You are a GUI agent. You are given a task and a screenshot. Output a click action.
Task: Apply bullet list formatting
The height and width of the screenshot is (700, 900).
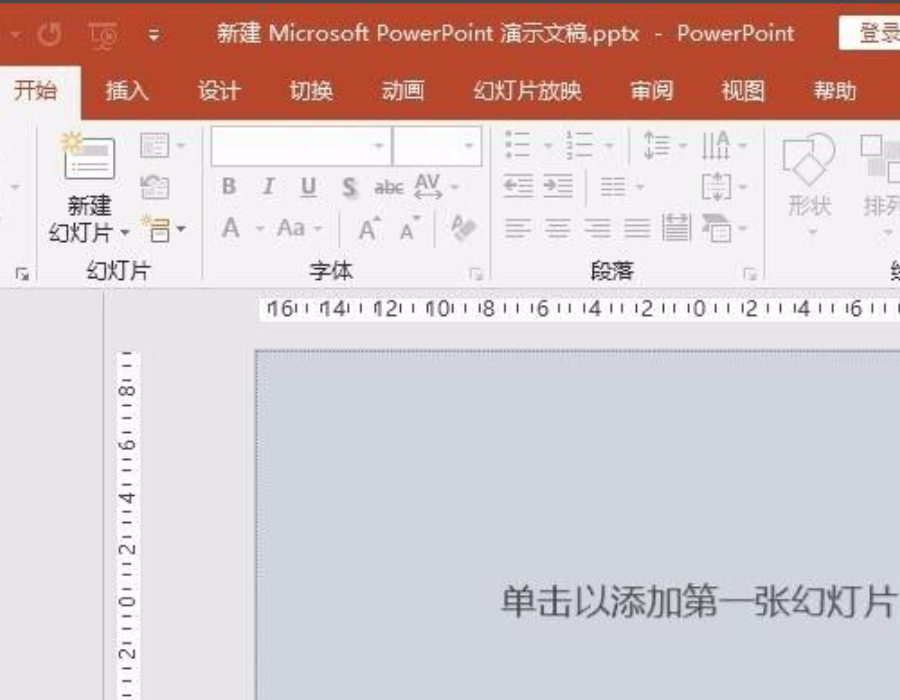click(518, 145)
